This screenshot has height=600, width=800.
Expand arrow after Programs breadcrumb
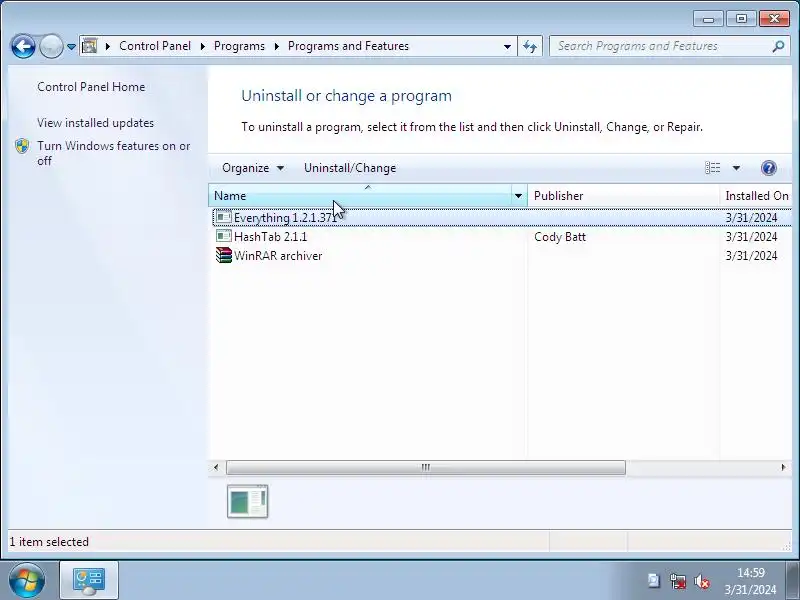(x=277, y=46)
